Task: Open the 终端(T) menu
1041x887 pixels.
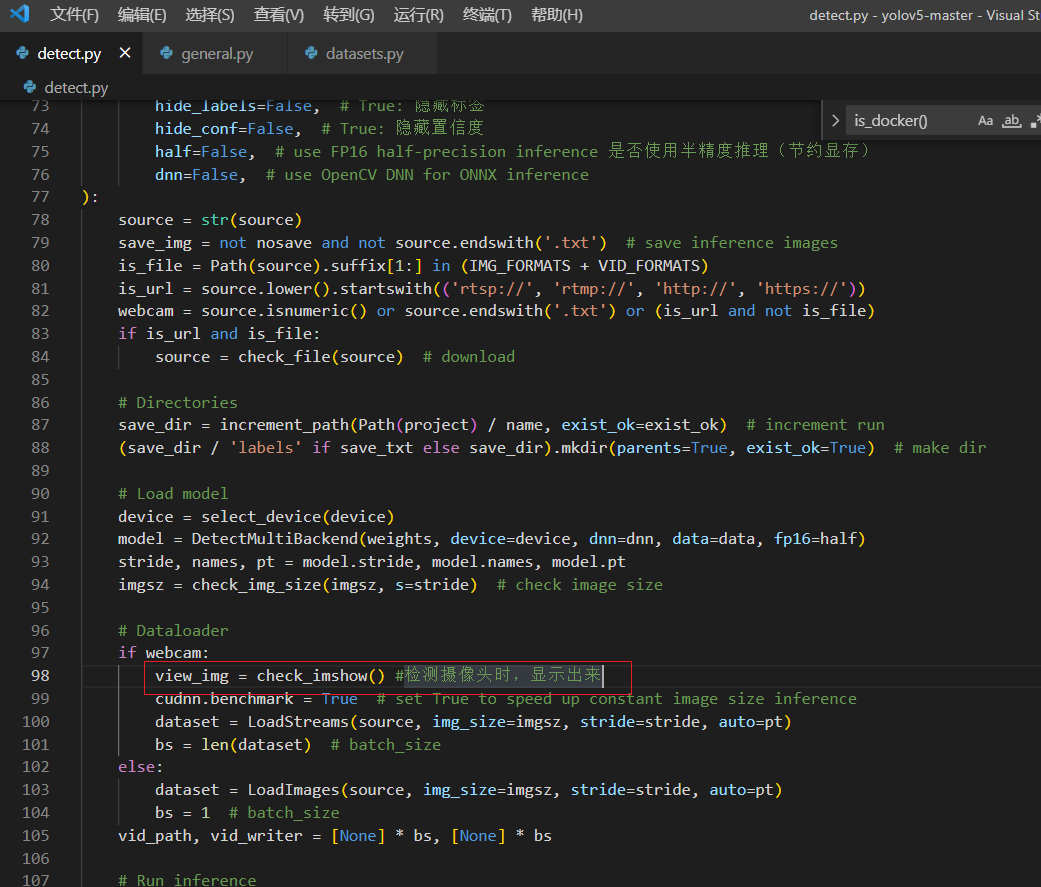Action: [487, 15]
